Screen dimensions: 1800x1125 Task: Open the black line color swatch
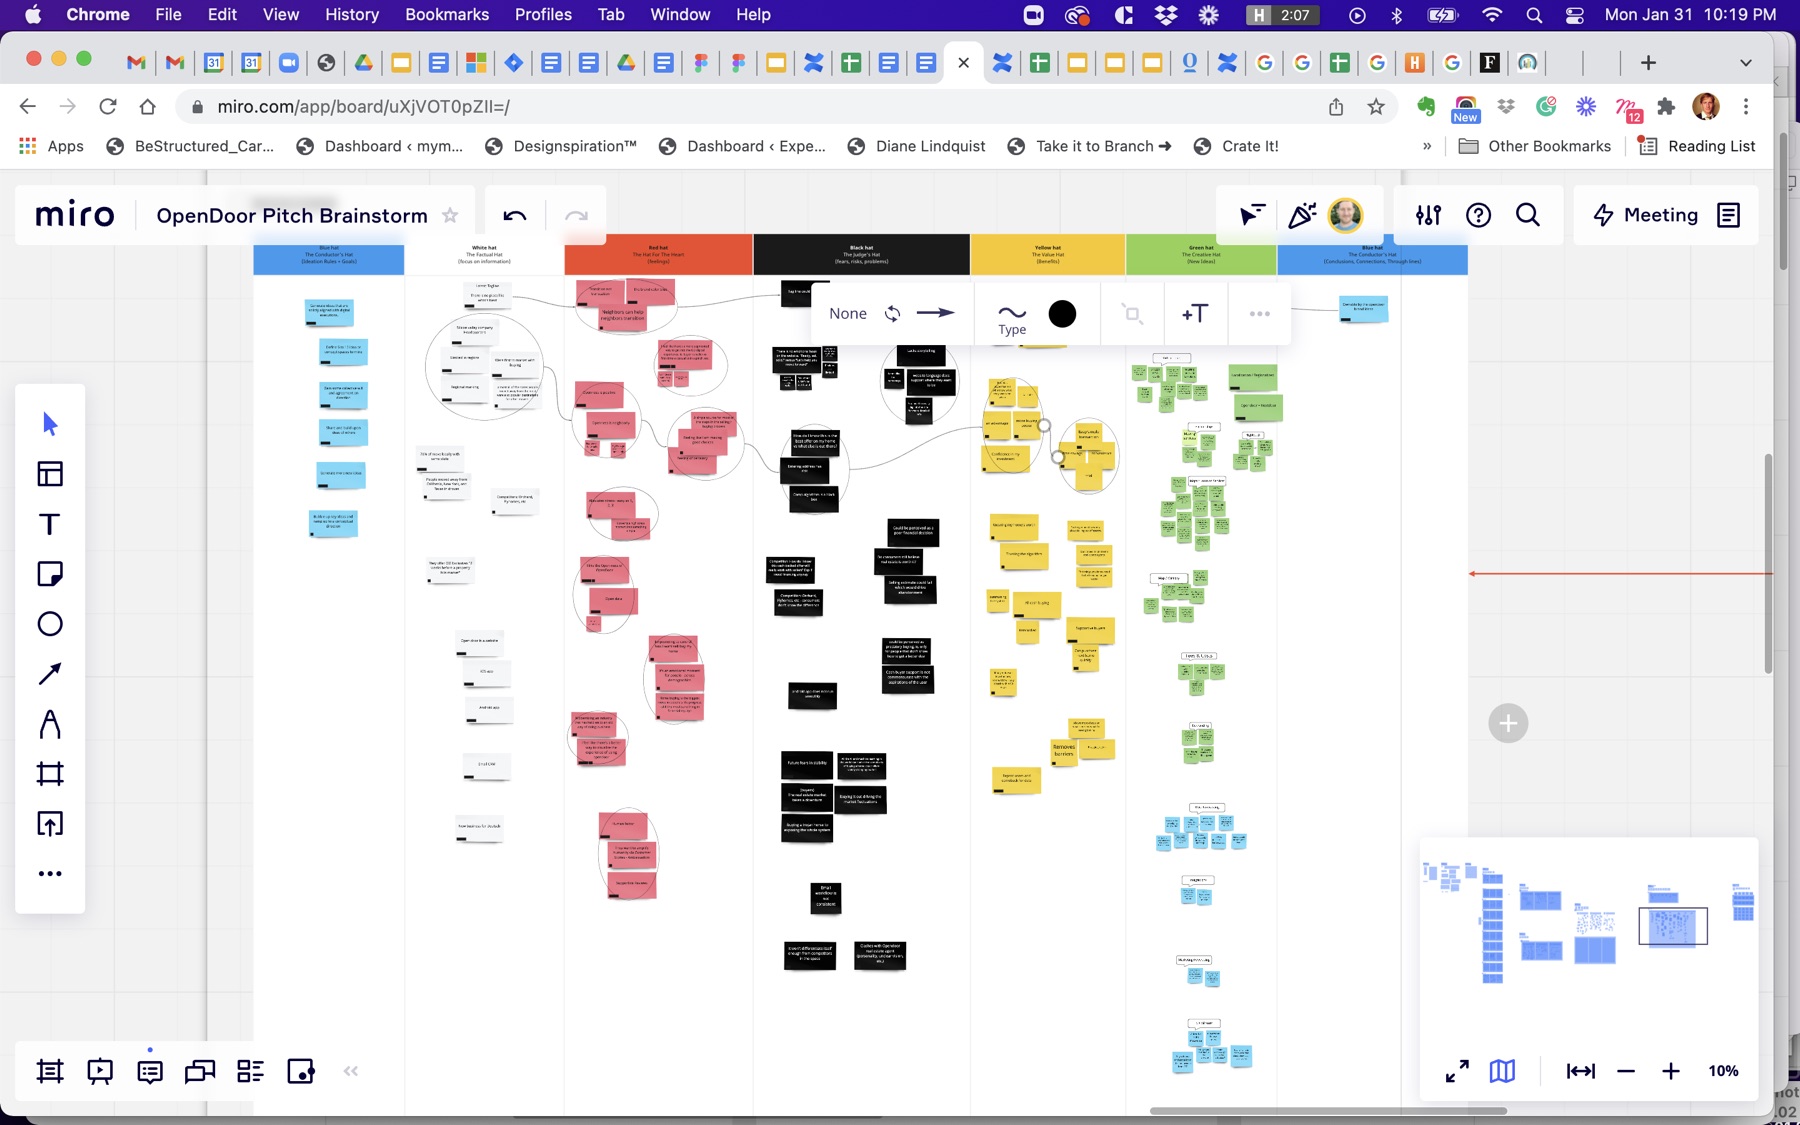[1062, 314]
